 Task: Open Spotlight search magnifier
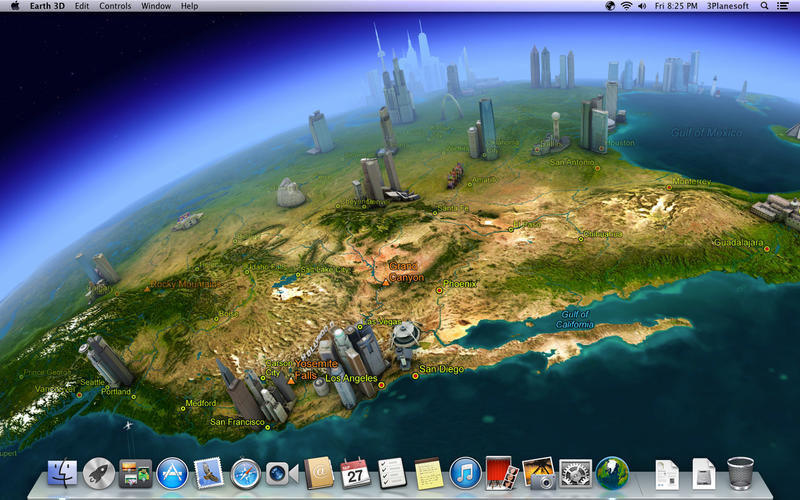point(765,6)
